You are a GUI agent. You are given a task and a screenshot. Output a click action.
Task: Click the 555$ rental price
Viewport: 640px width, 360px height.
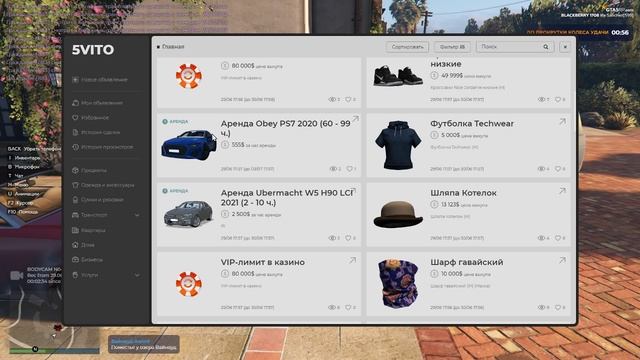tap(238, 144)
